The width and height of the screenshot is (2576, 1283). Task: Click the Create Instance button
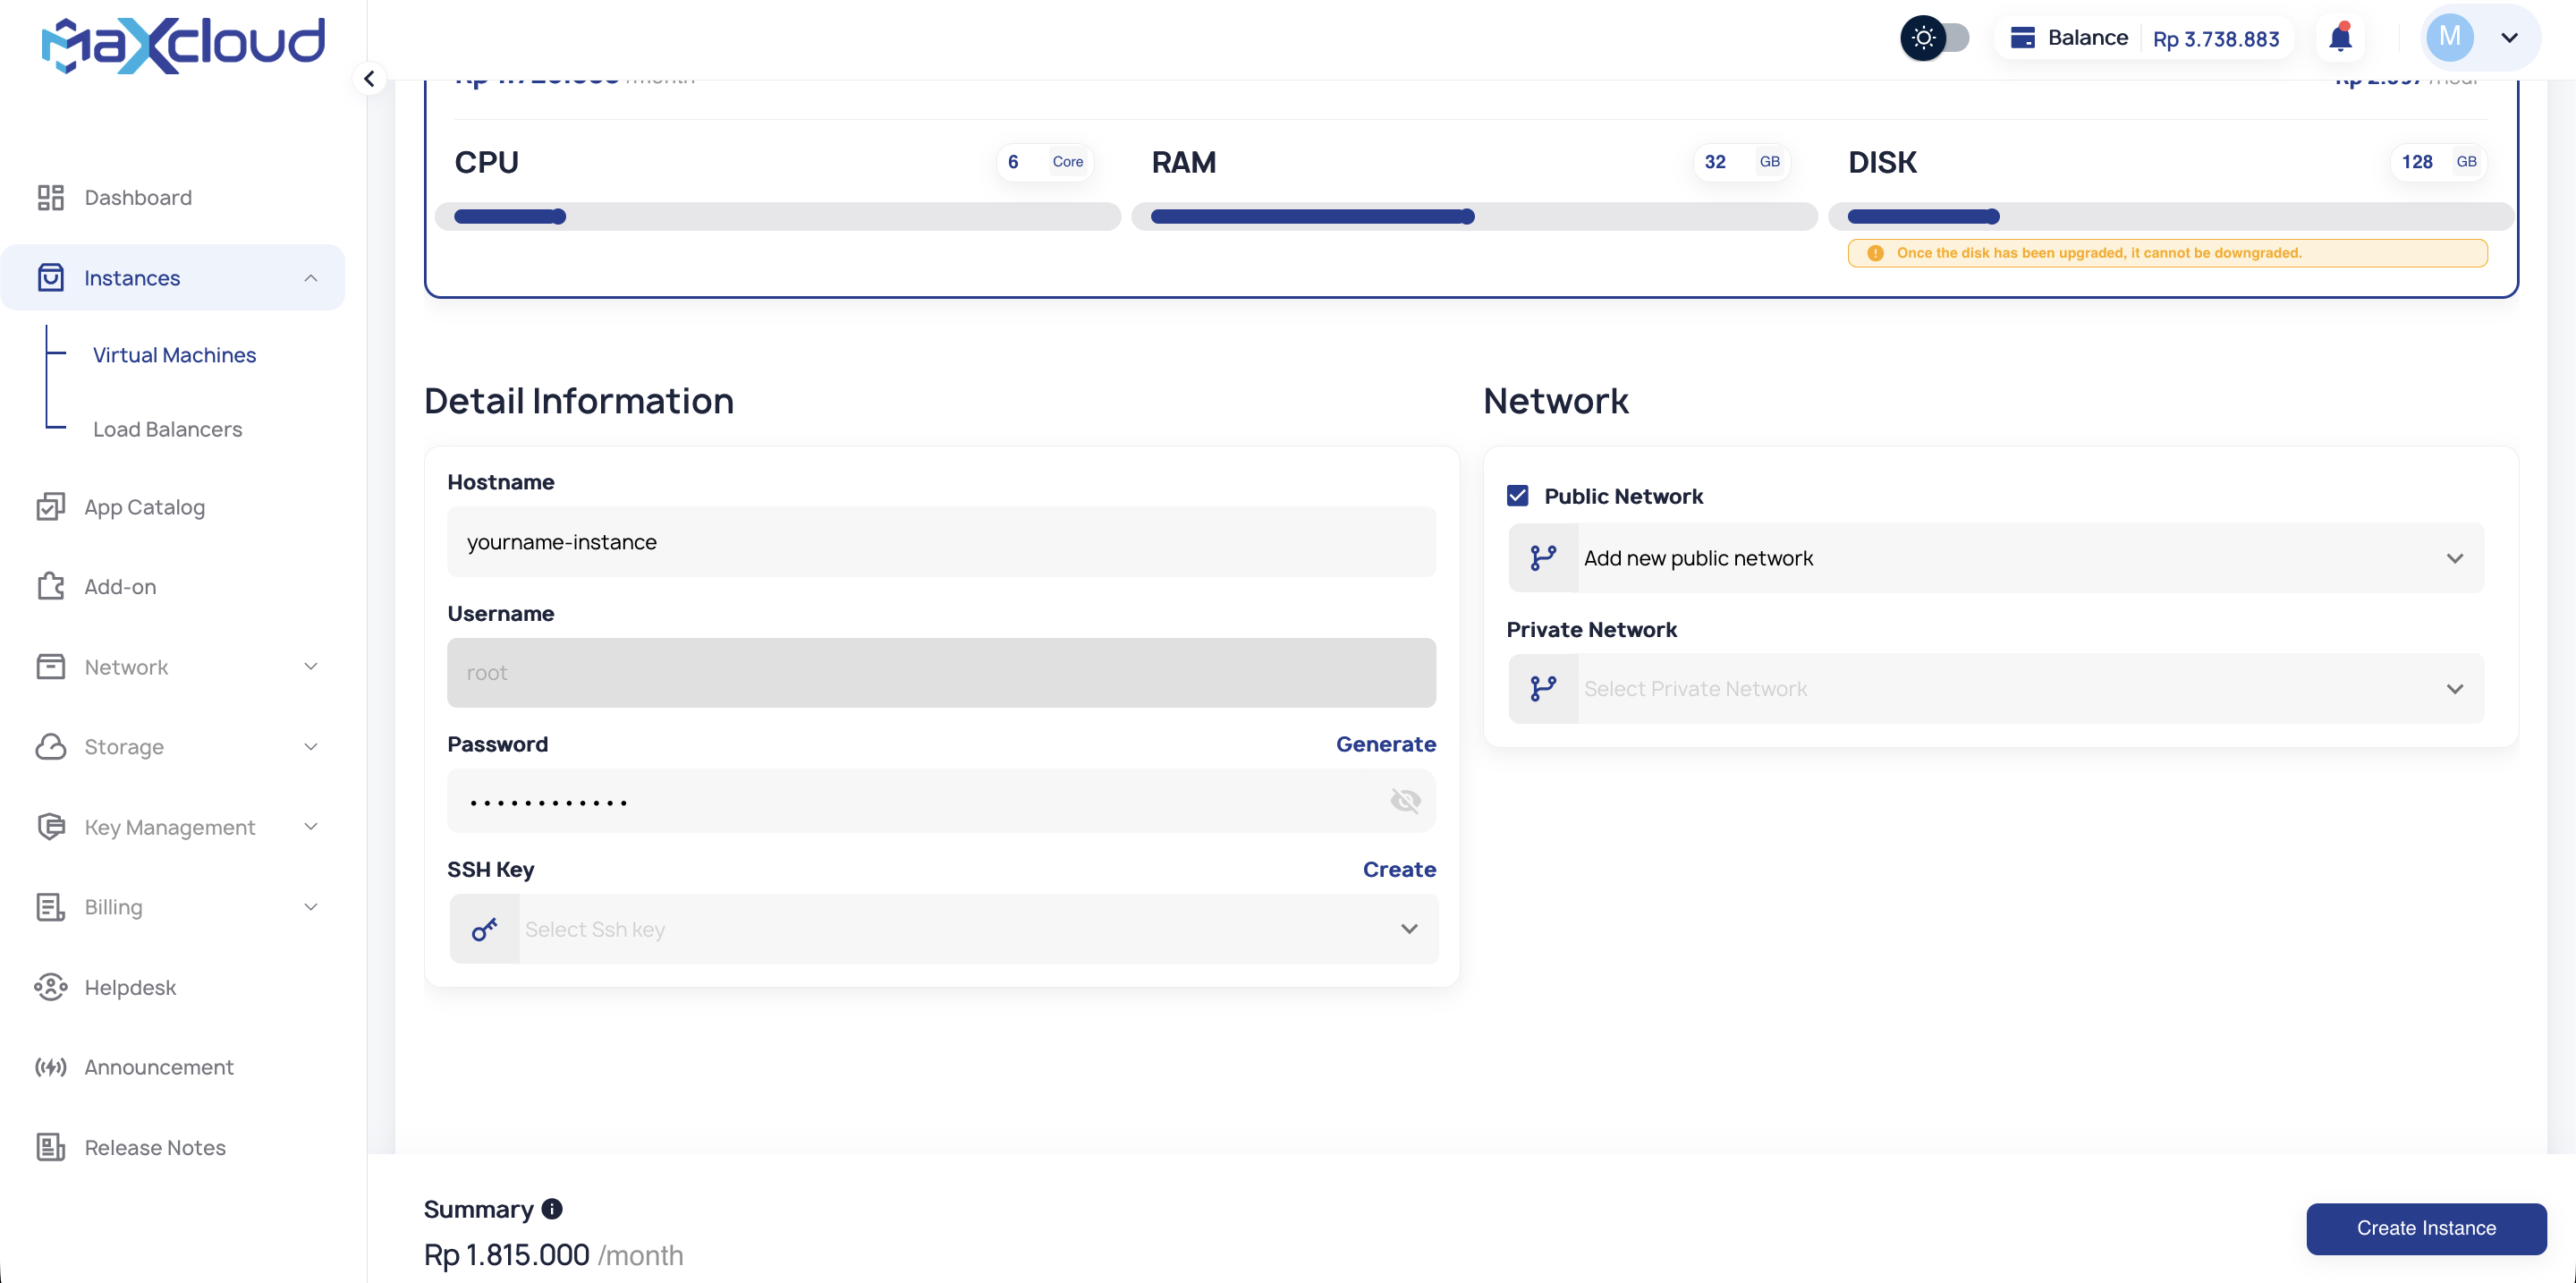[x=2426, y=1228]
